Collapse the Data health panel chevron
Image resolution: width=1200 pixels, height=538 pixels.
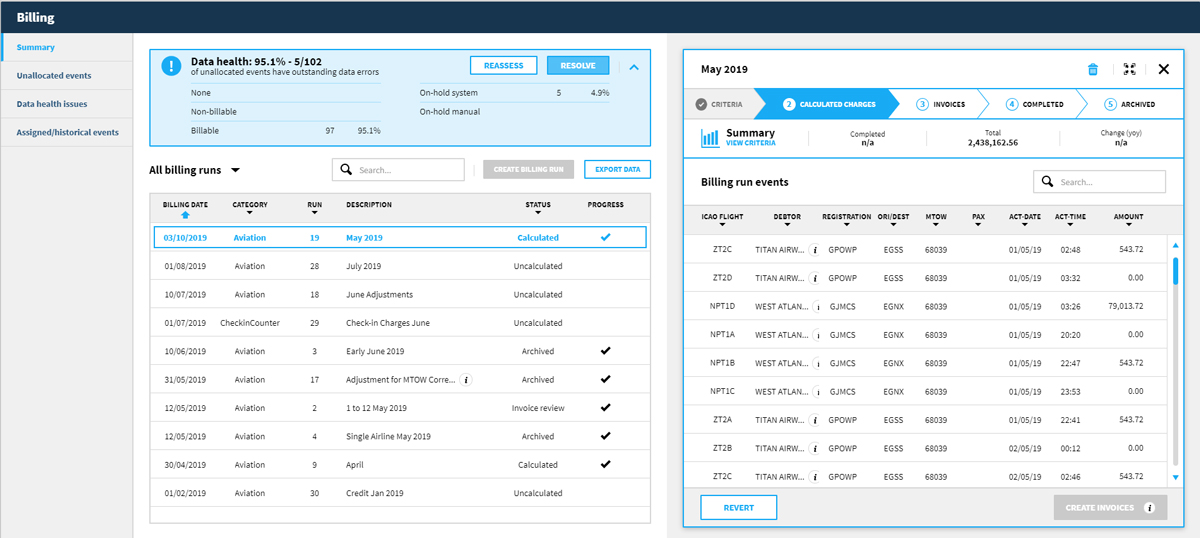click(x=633, y=66)
